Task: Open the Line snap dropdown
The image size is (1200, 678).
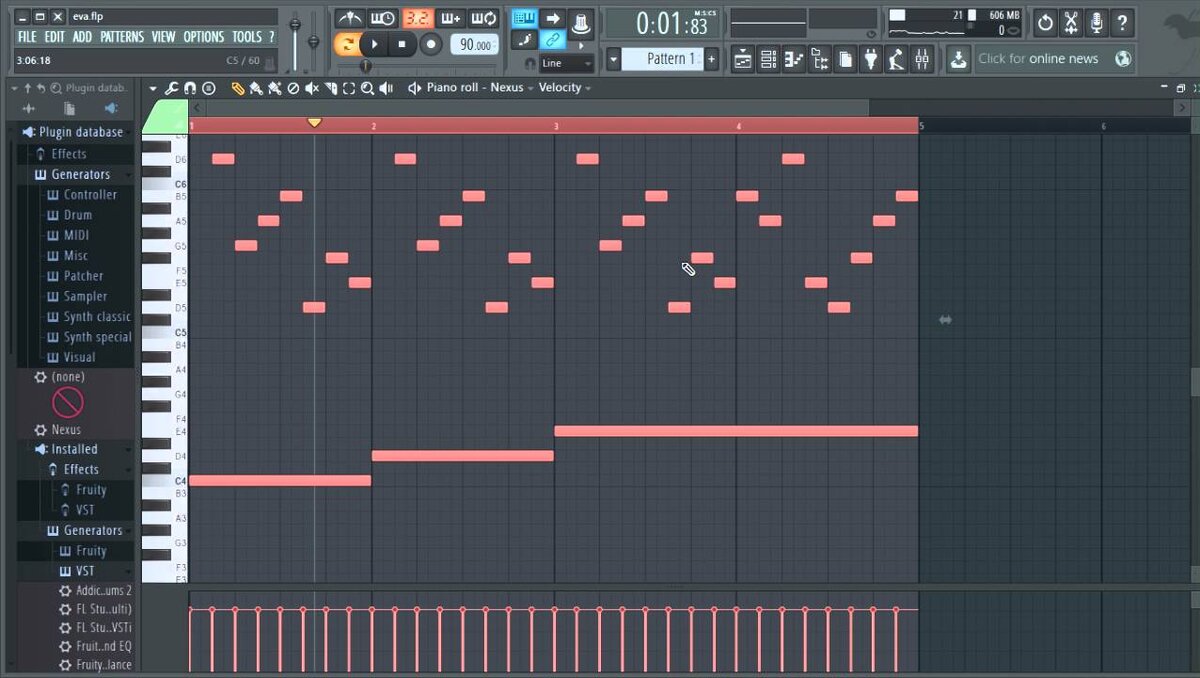Action: (566, 63)
